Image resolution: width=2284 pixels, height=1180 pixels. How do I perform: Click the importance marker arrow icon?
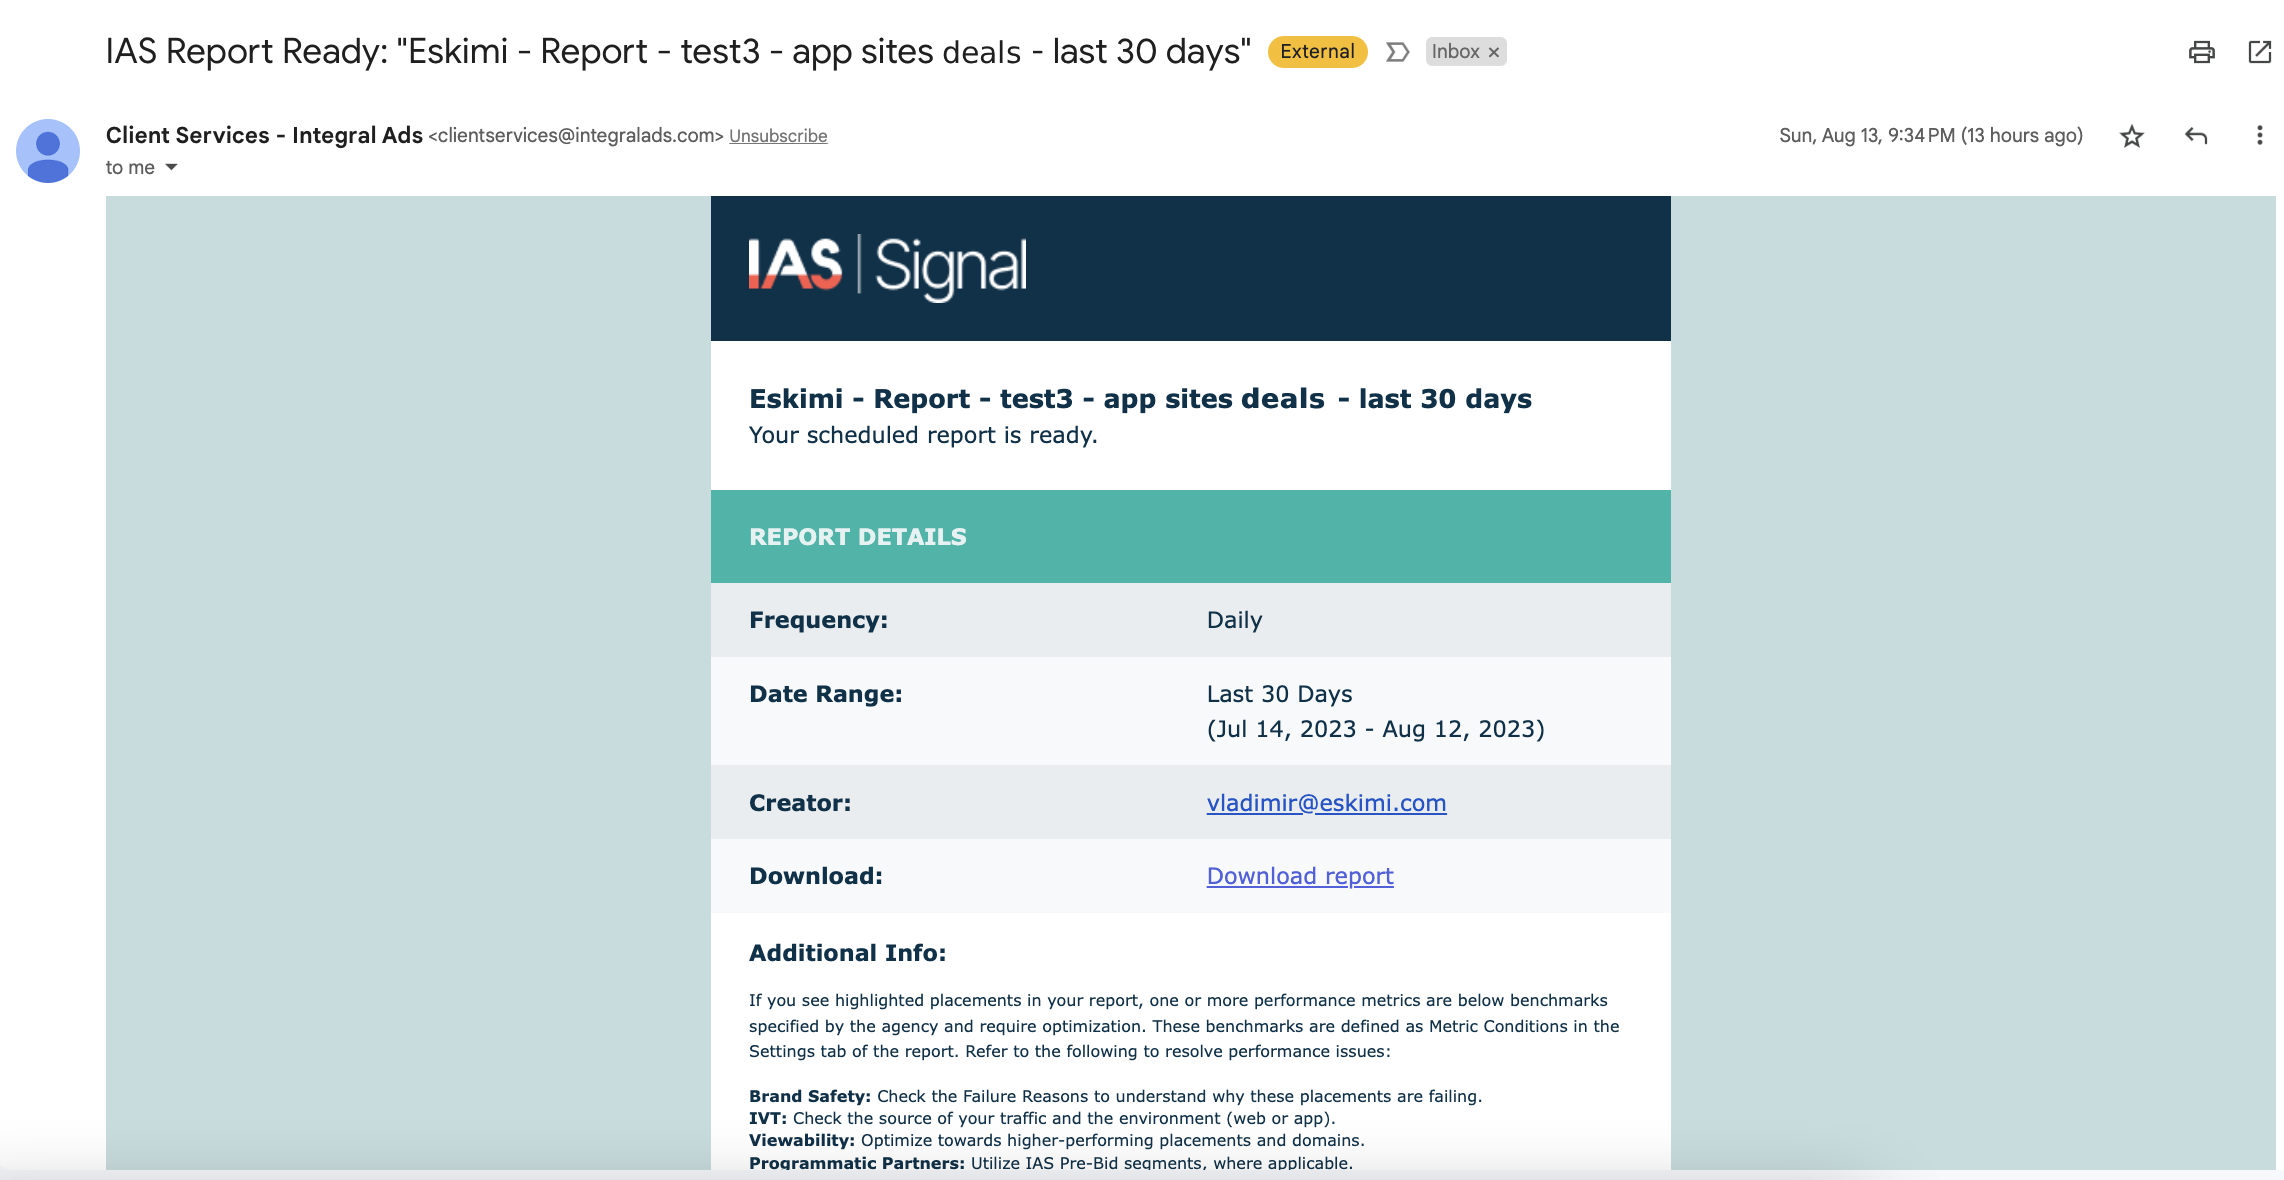pyautogui.click(x=1397, y=52)
